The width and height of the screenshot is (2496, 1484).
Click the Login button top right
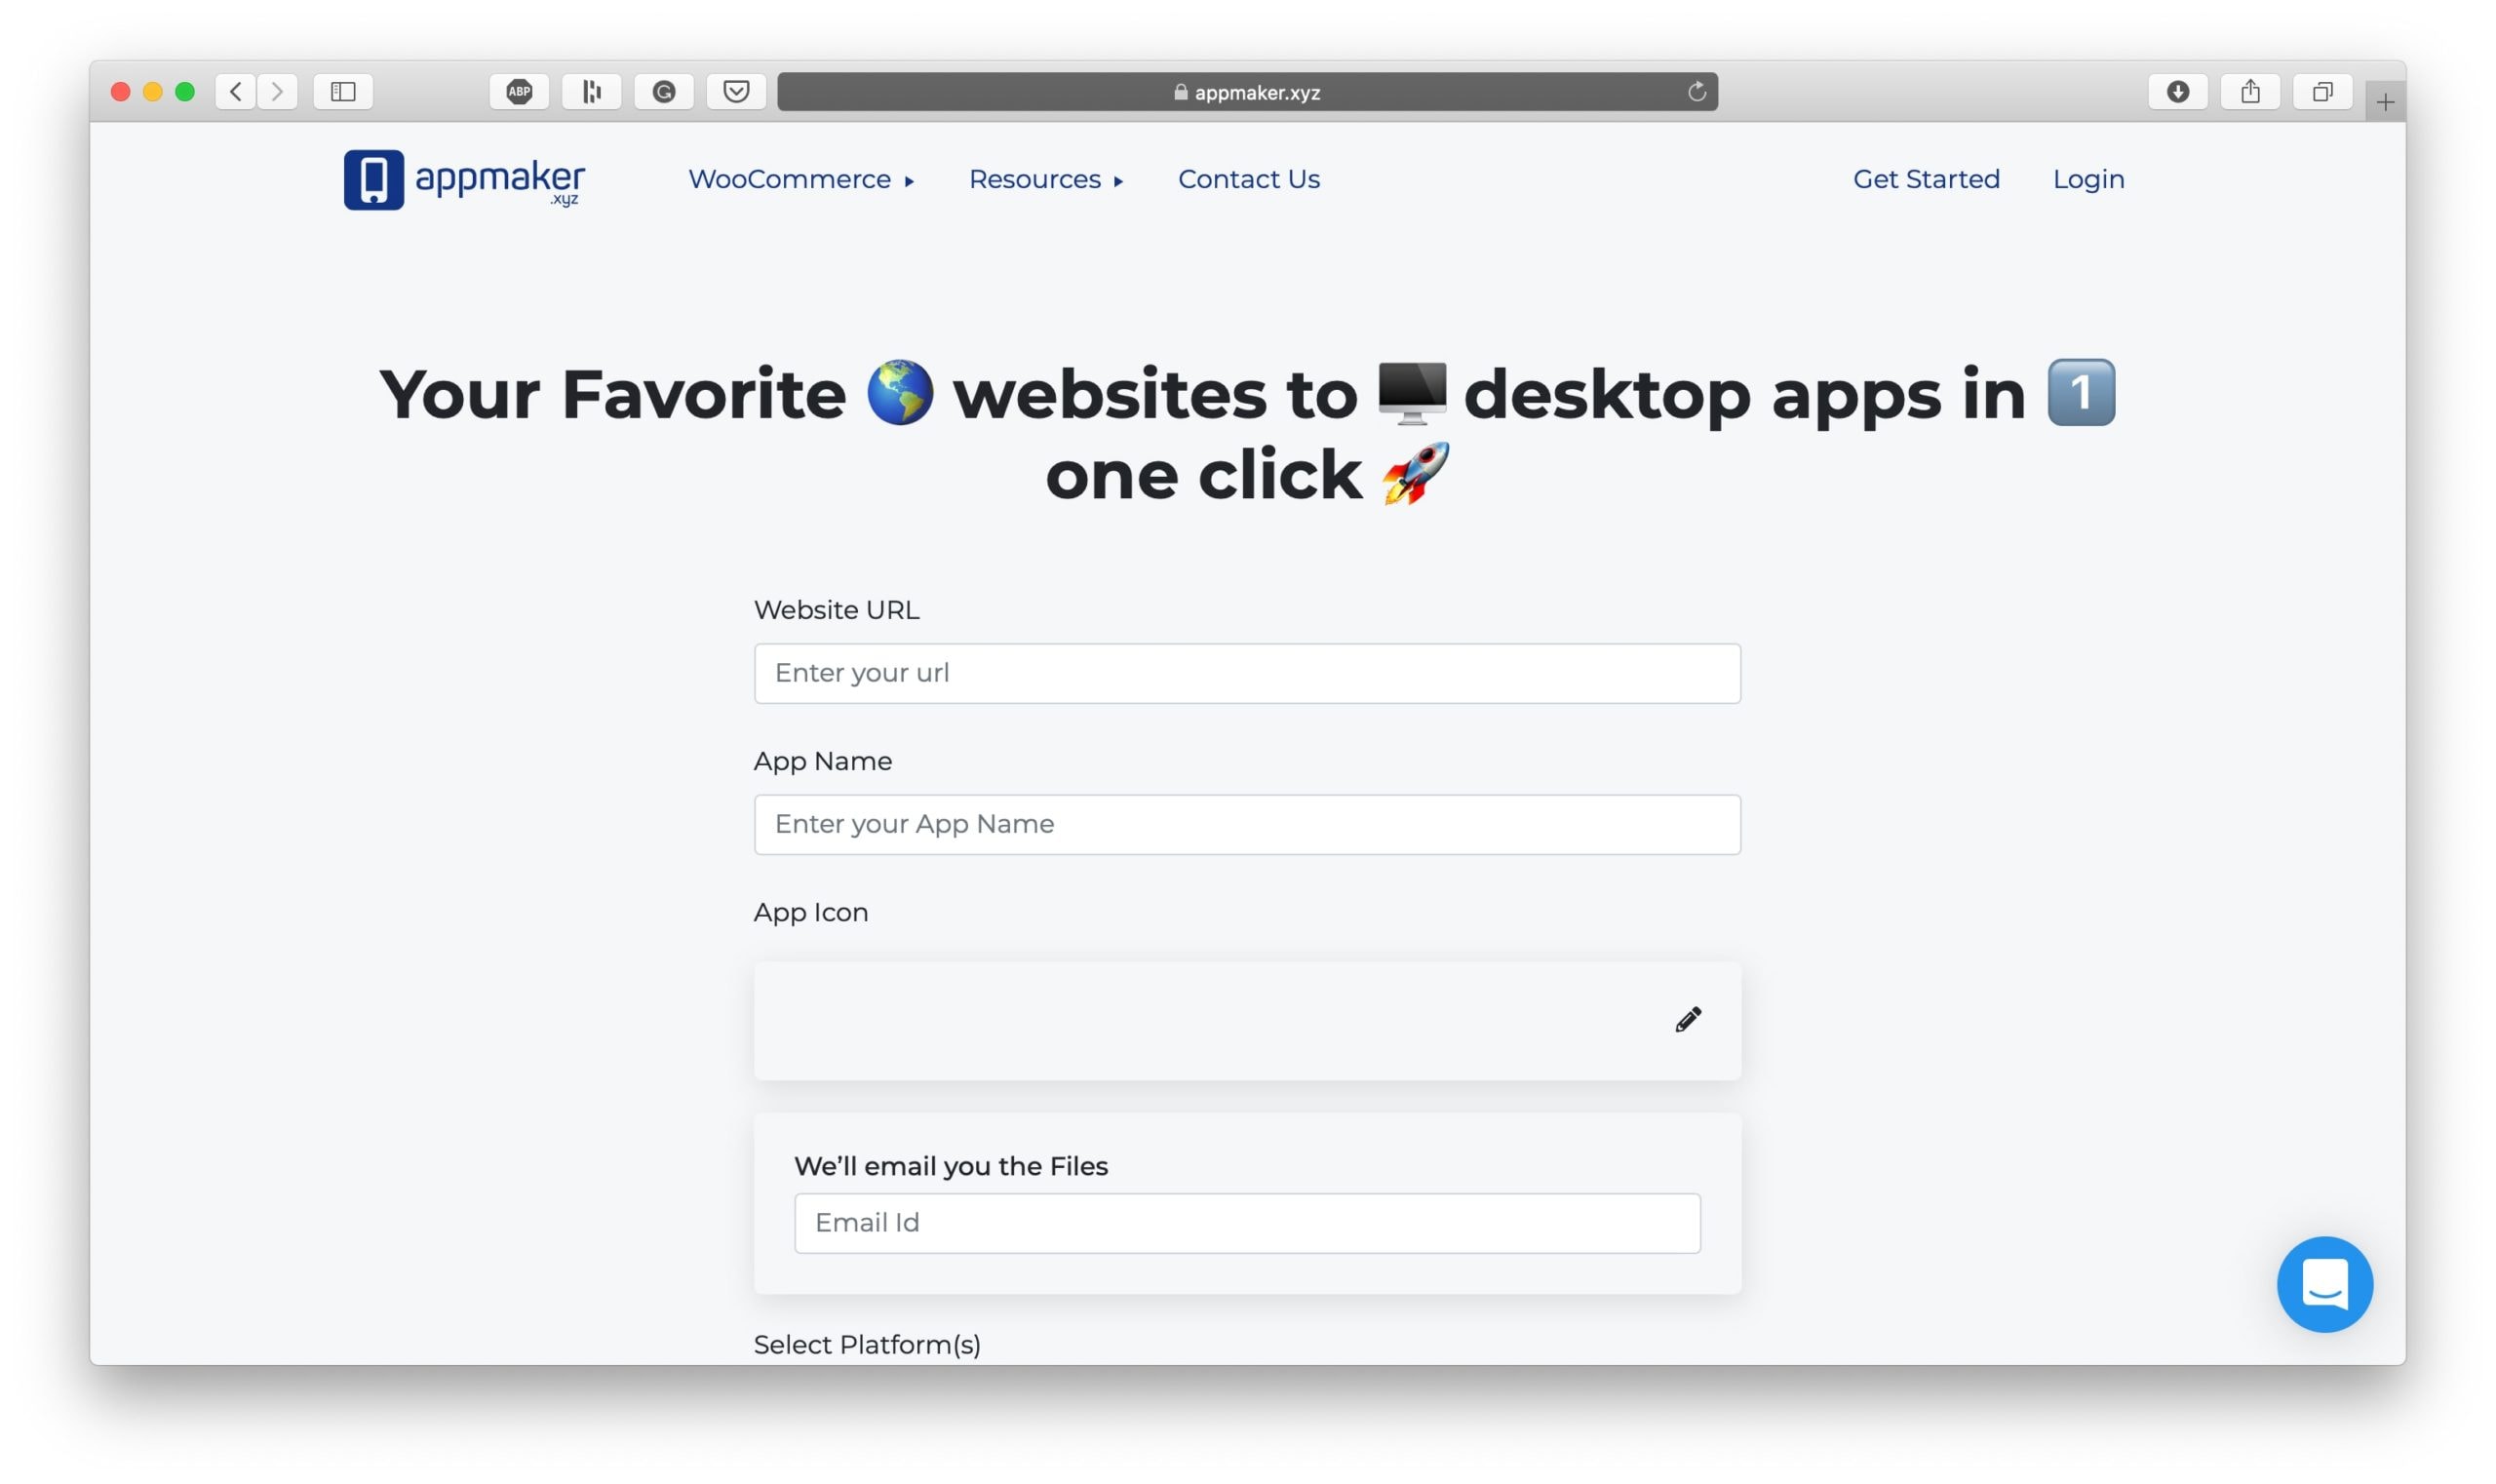coord(2089,178)
